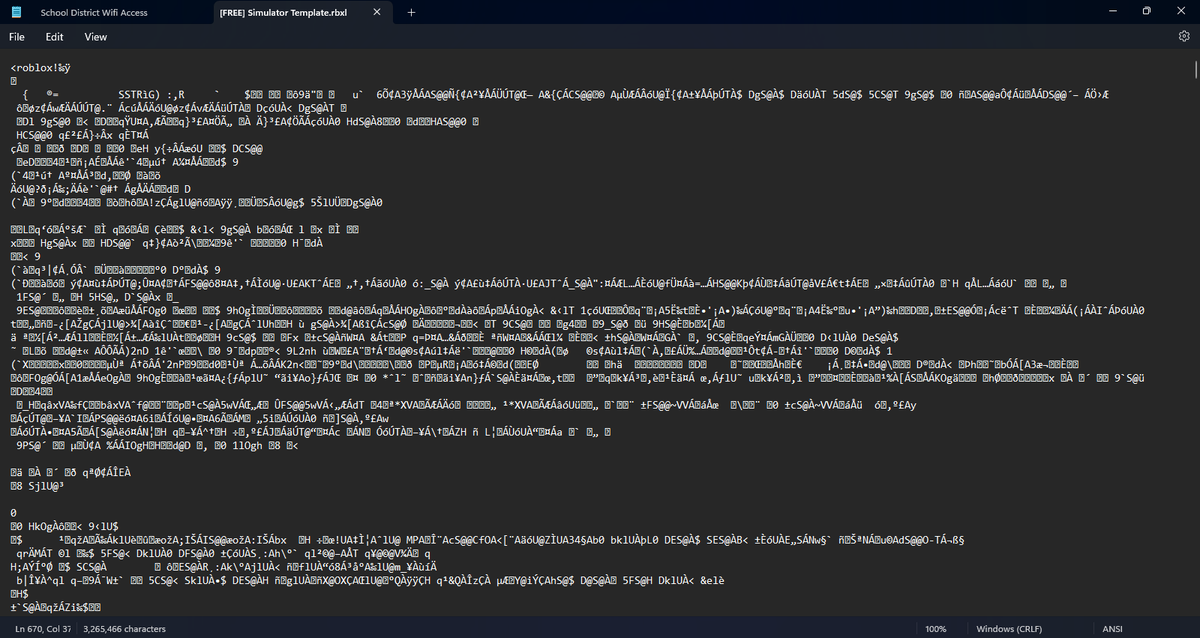The width and height of the screenshot is (1200, 638).
Task: Add a new tab
Action: pyautogui.click(x=411, y=12)
